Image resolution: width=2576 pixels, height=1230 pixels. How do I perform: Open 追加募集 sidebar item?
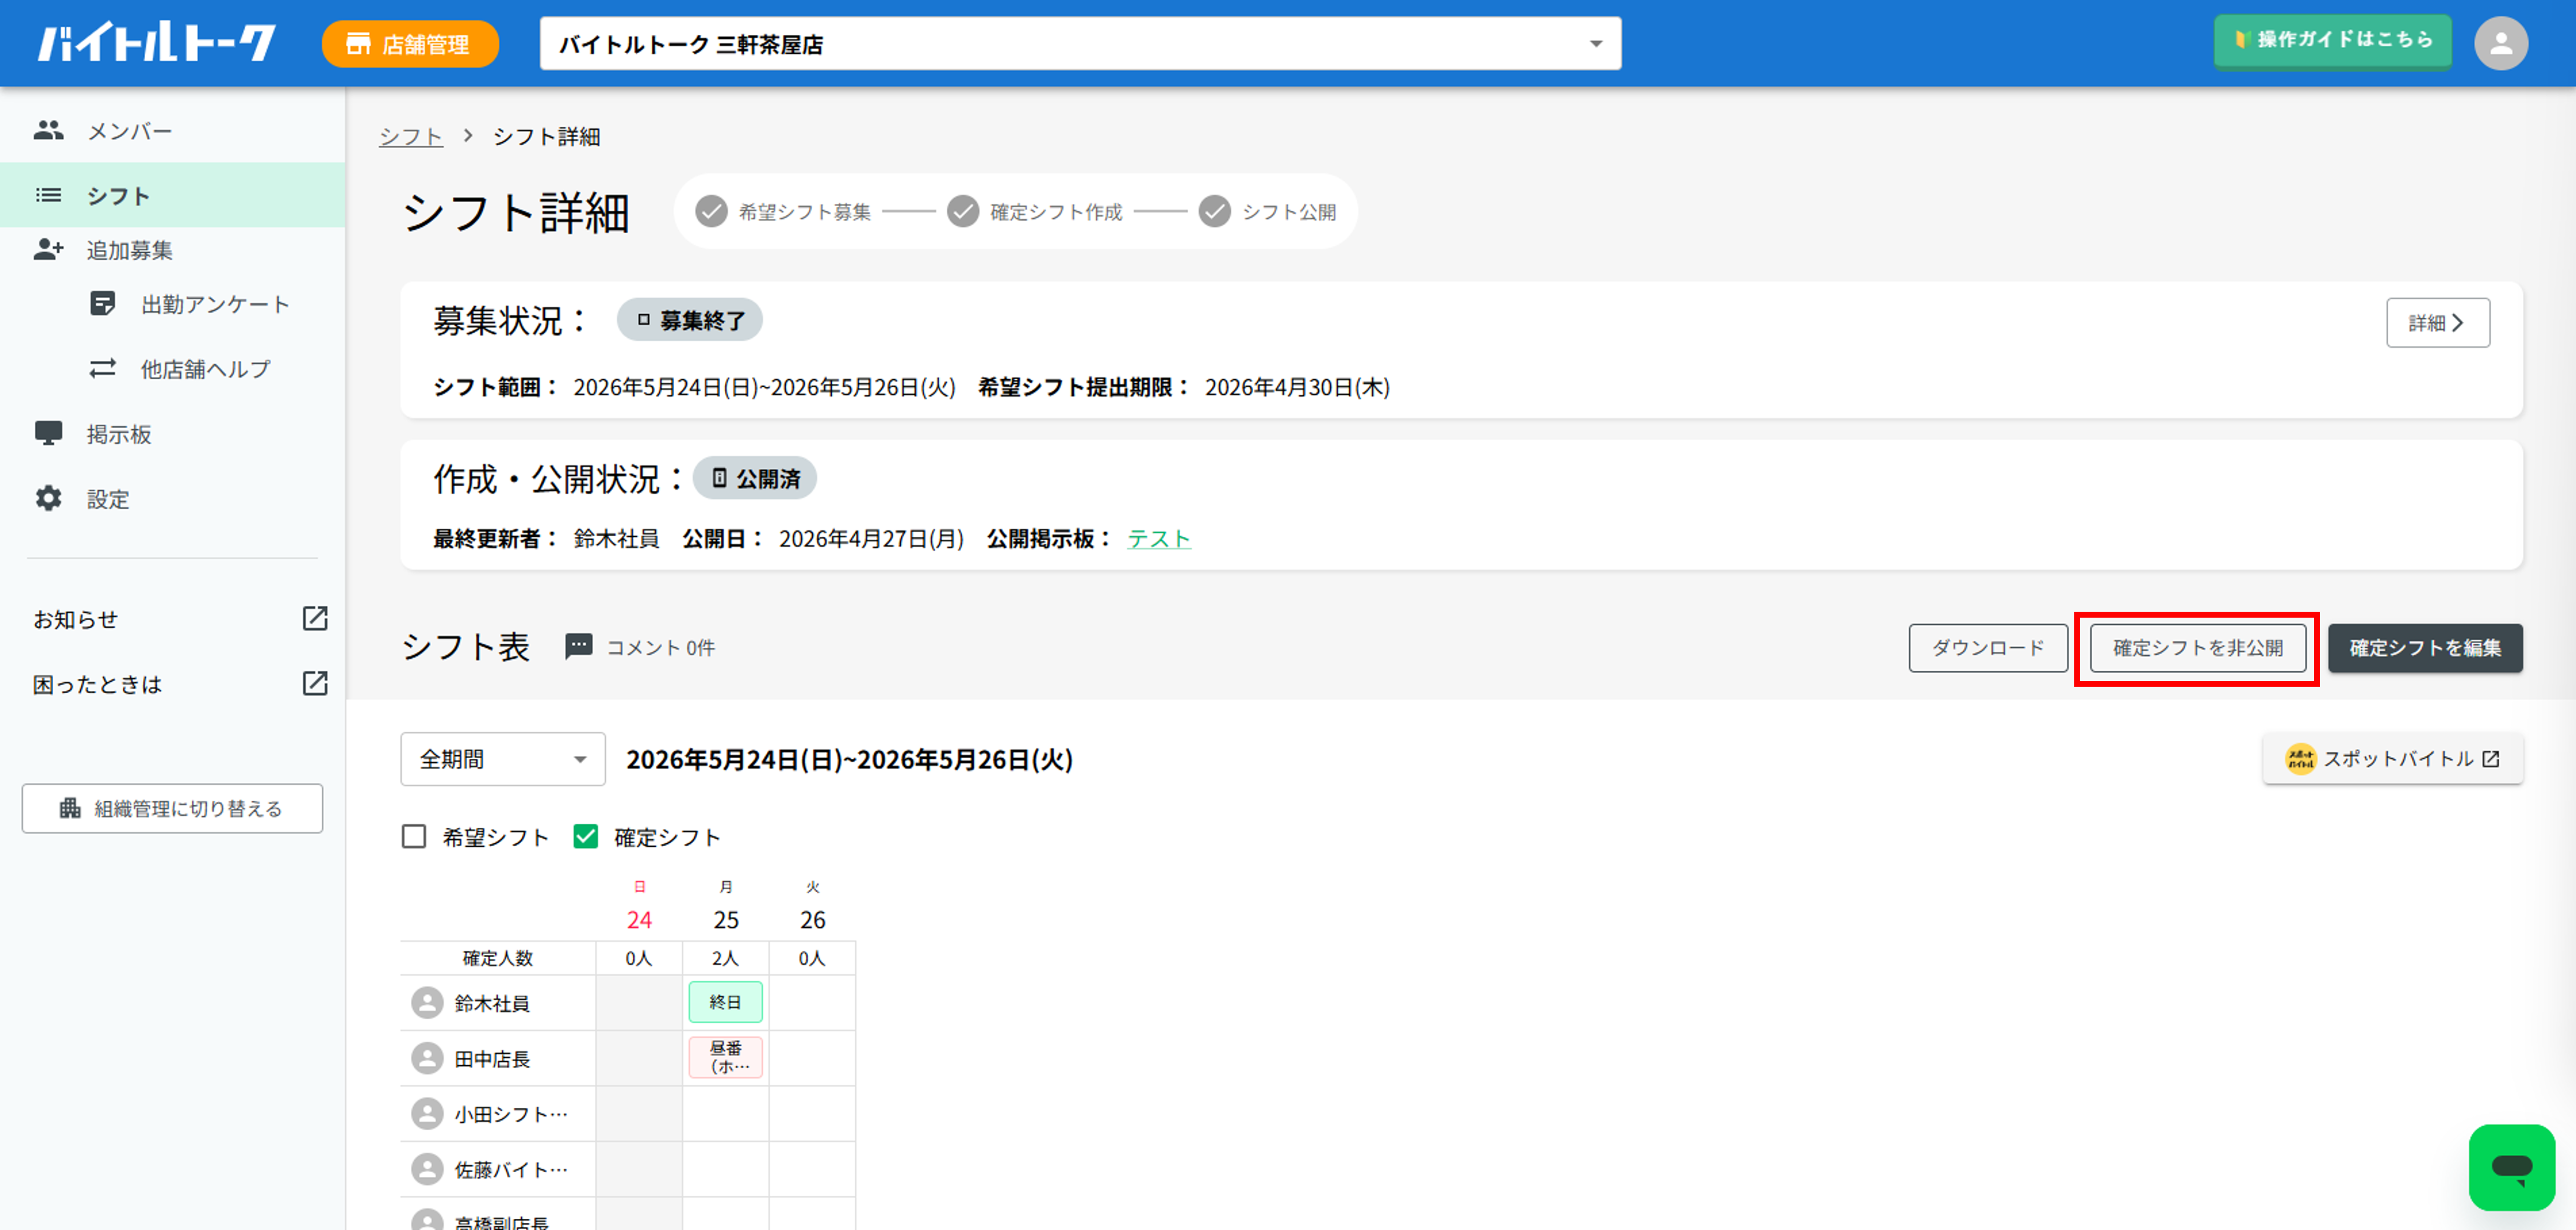click(173, 249)
